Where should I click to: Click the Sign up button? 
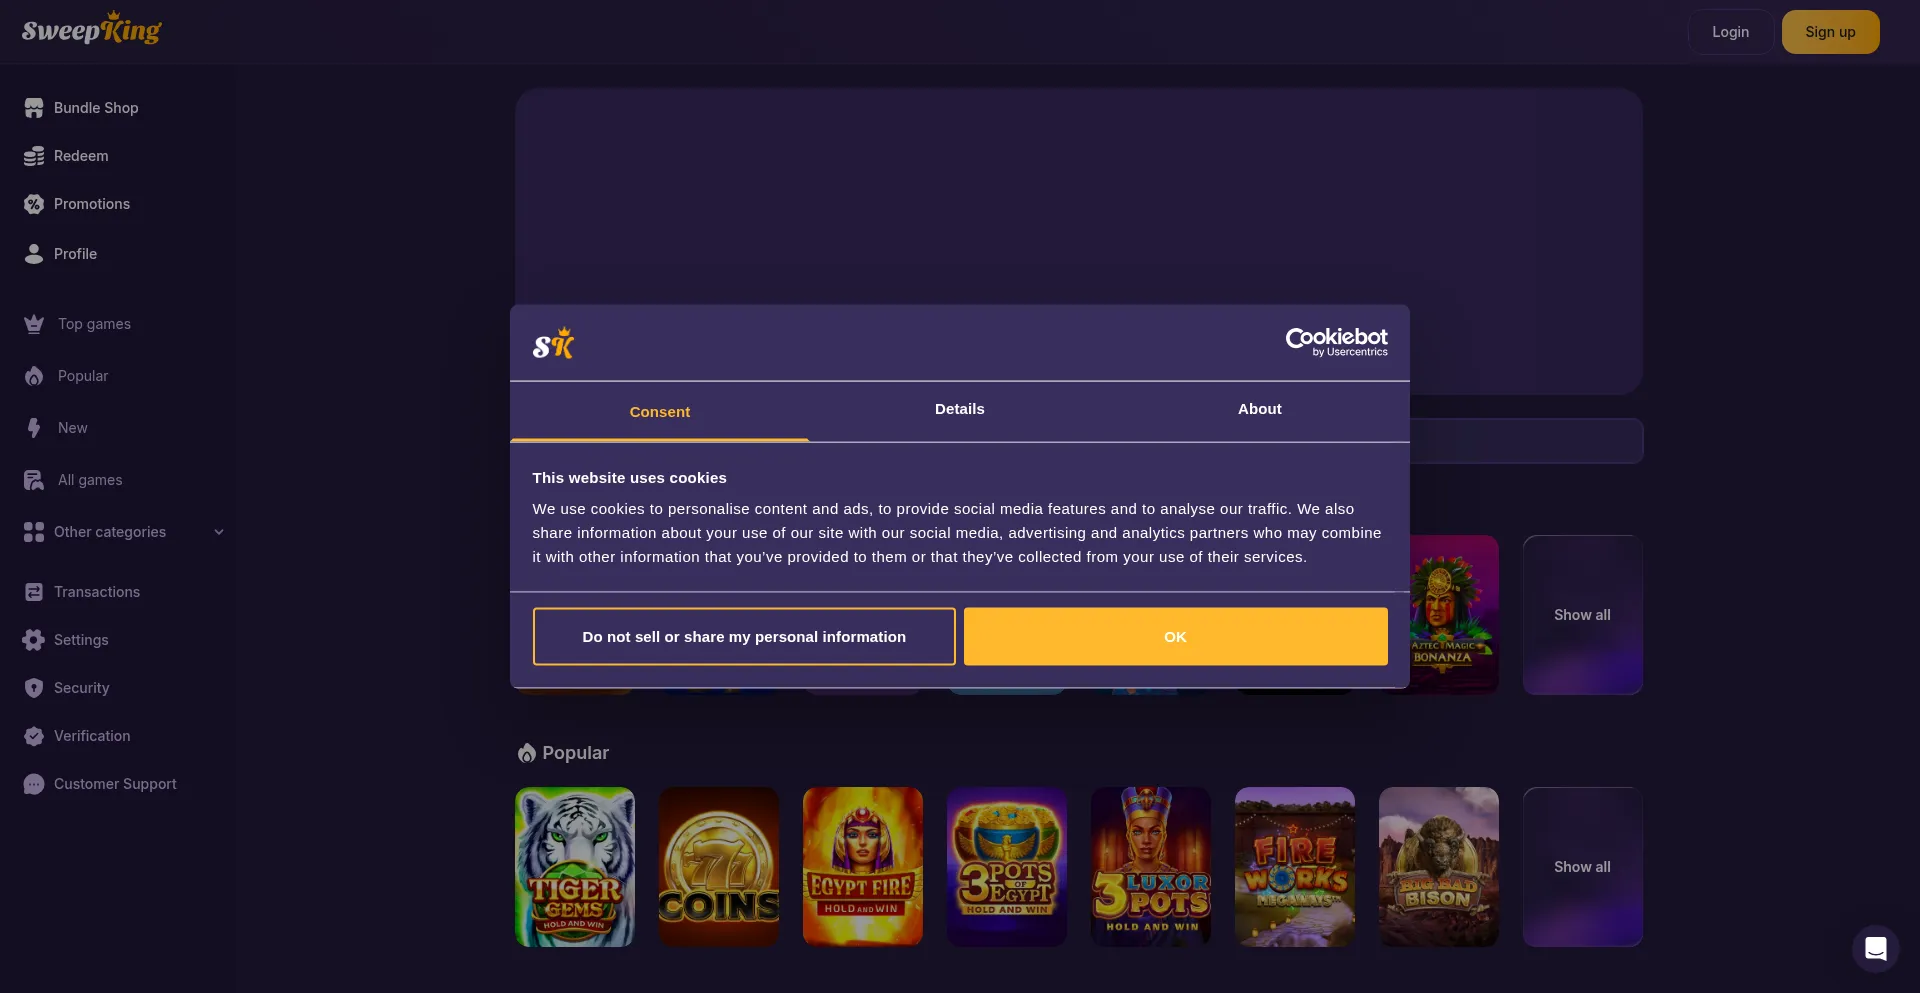pyautogui.click(x=1831, y=32)
